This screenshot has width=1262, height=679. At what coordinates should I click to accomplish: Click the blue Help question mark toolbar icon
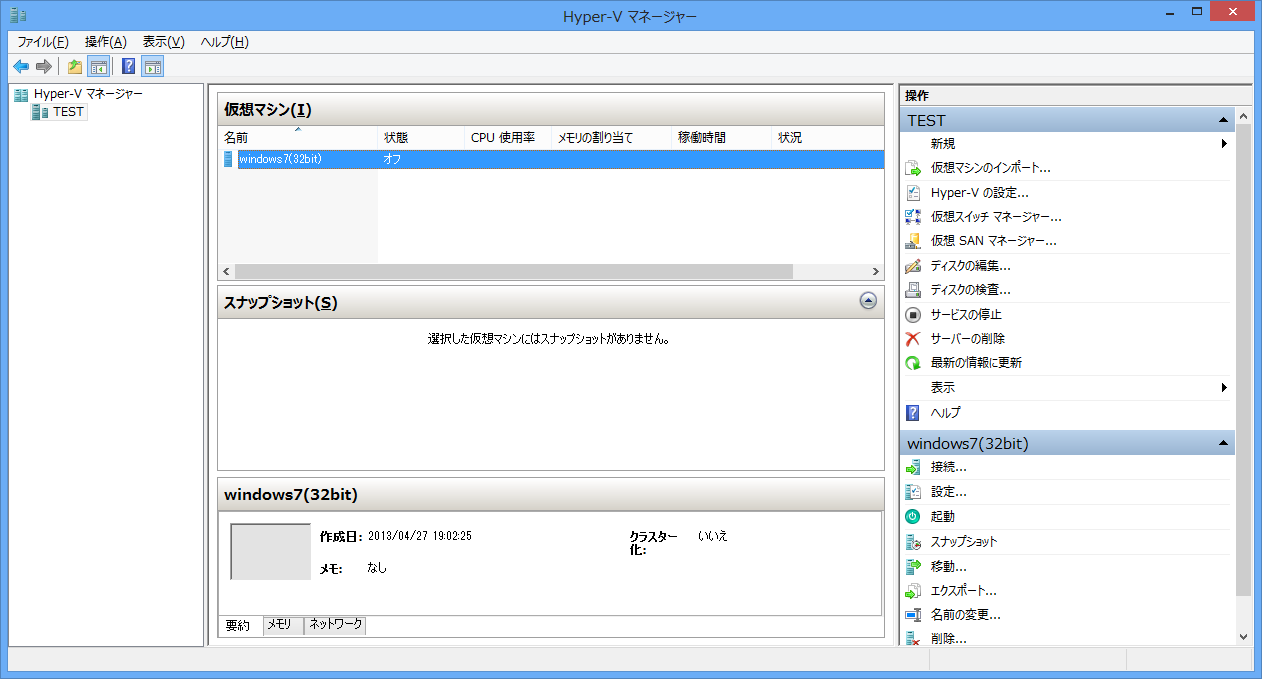coord(128,67)
